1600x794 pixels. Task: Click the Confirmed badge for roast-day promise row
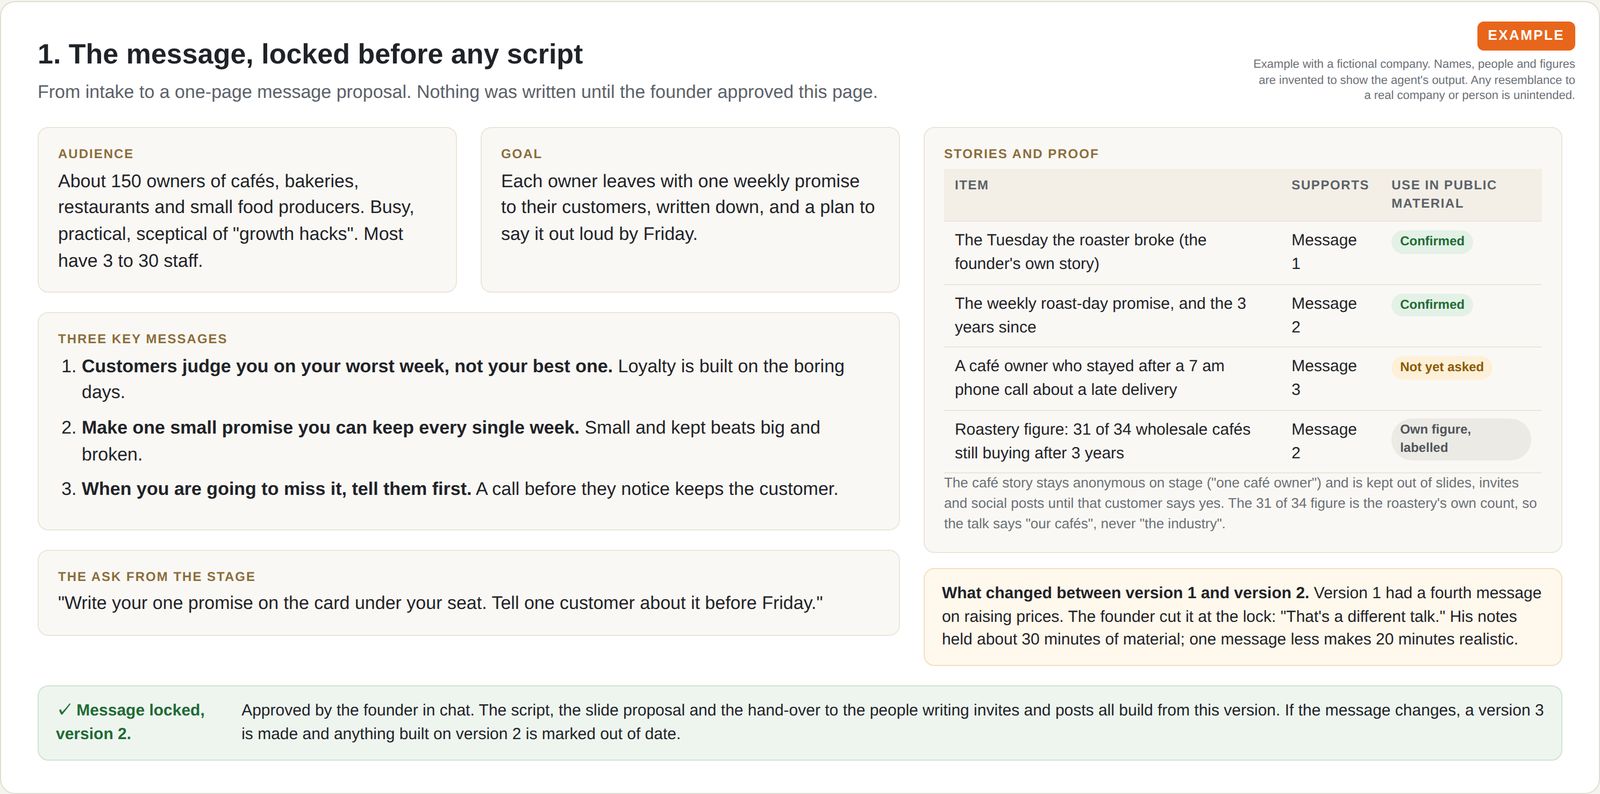1431,304
